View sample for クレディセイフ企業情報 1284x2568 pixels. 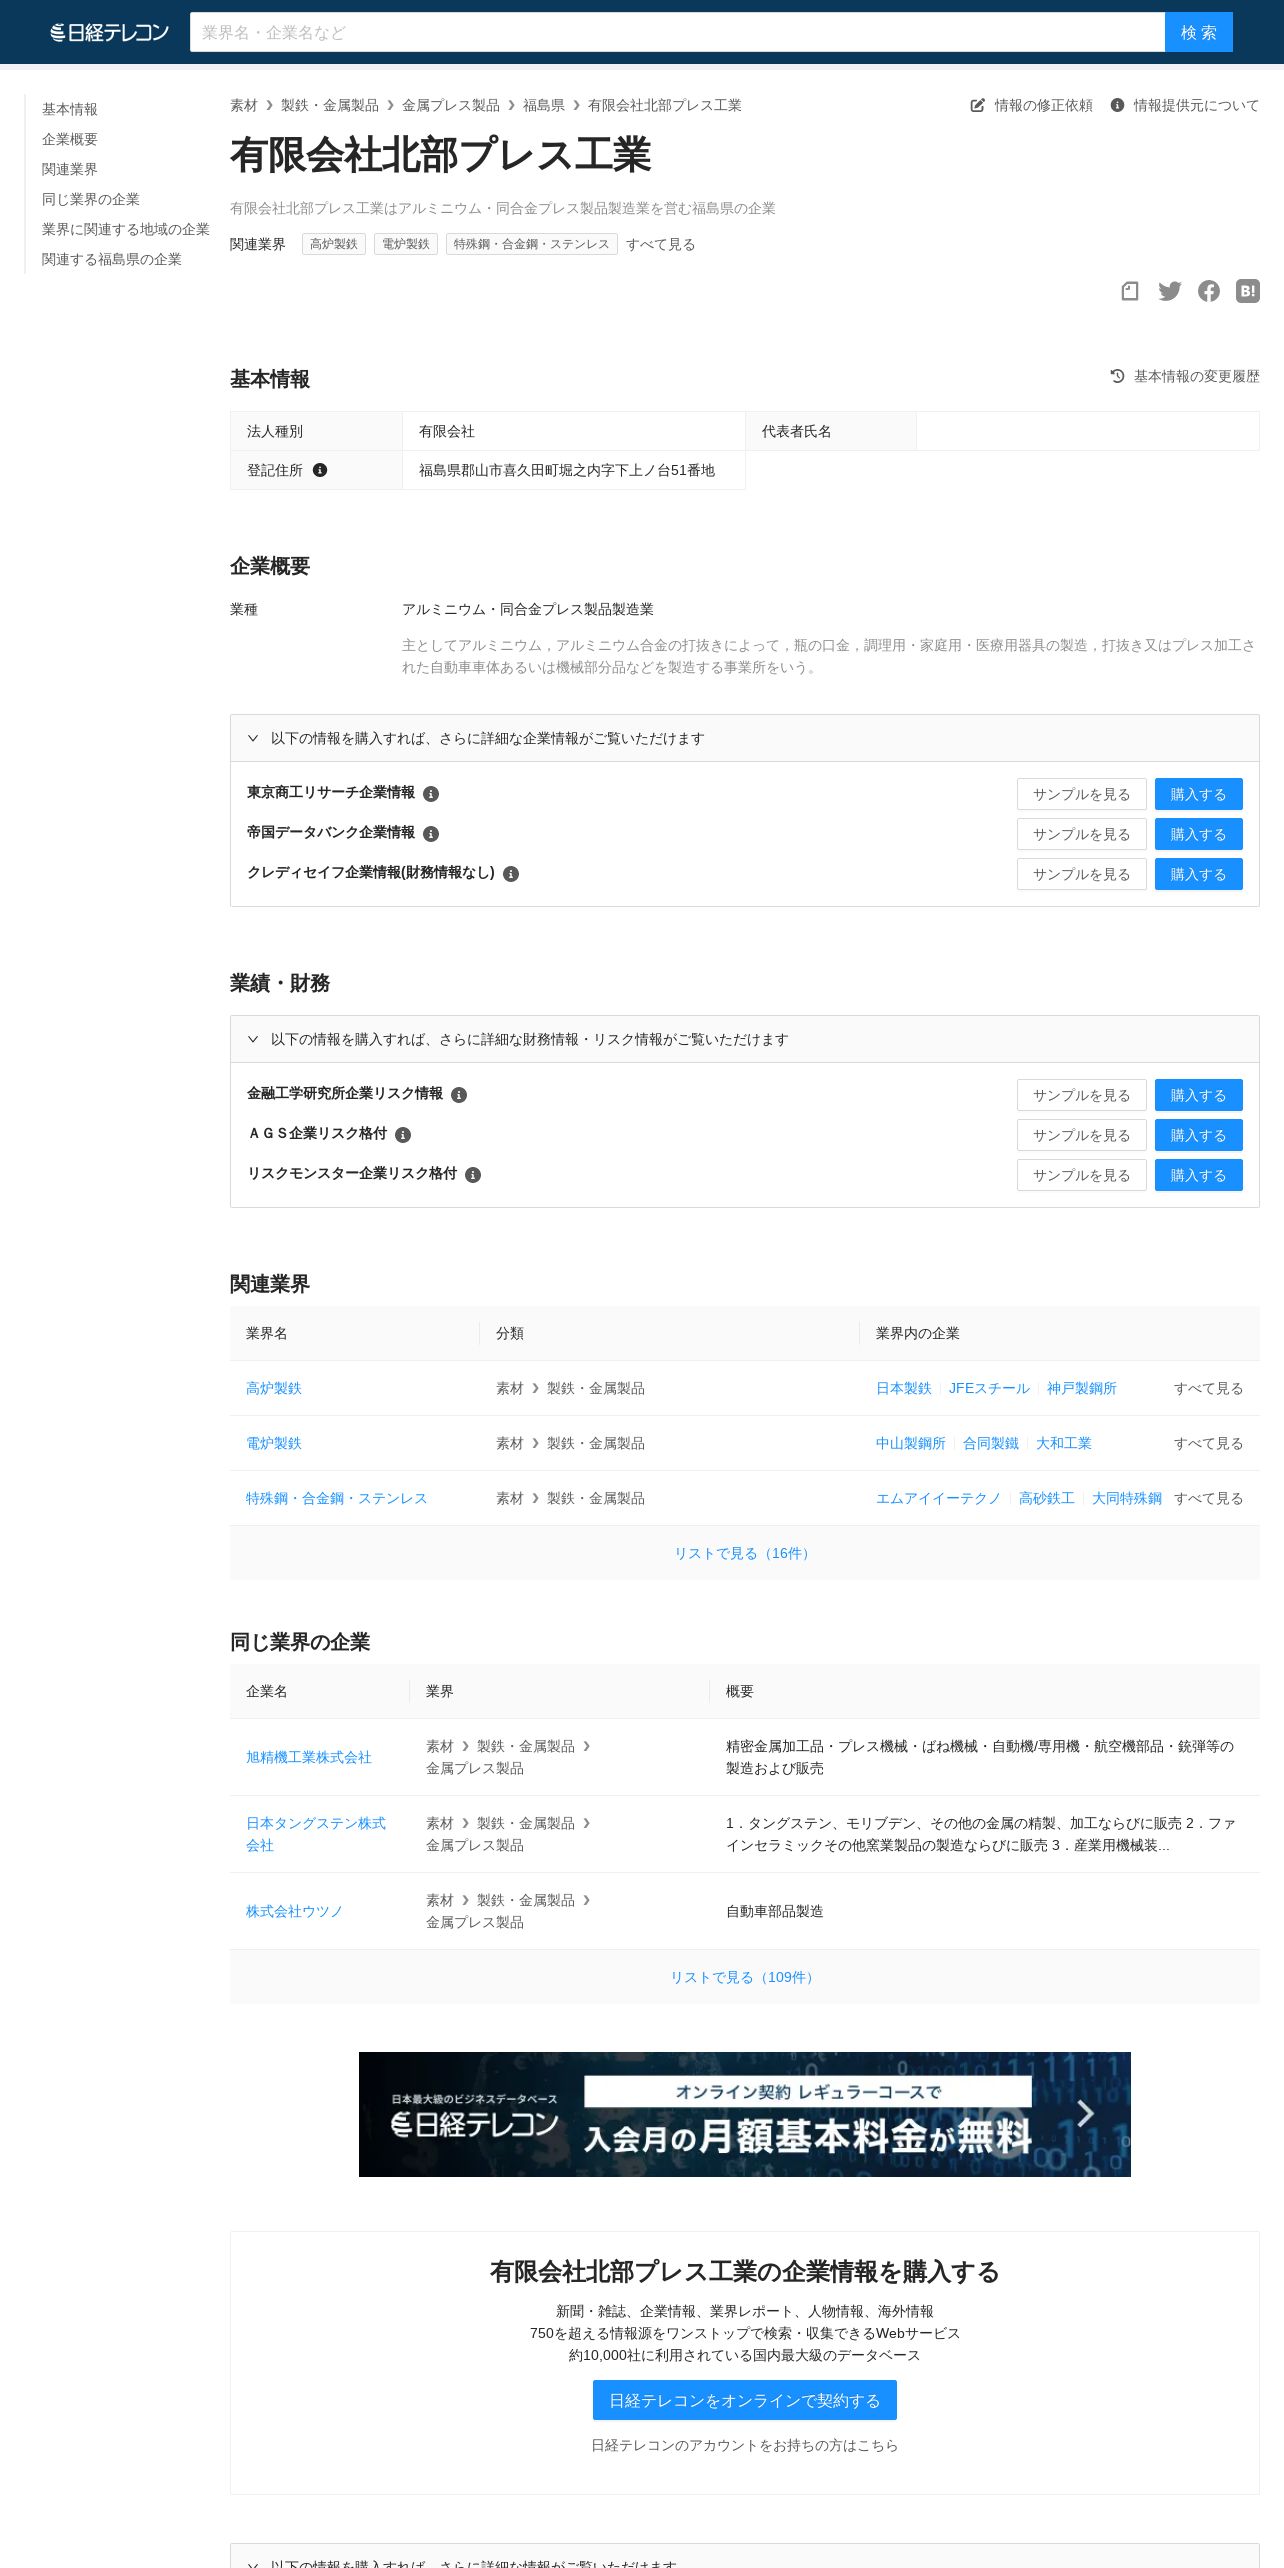click(x=1082, y=874)
